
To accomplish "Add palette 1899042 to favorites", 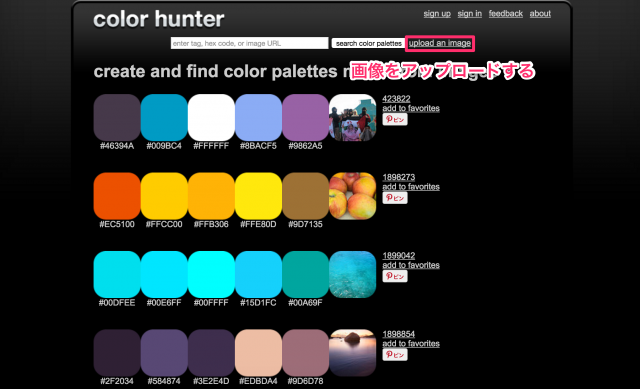I will pos(411,265).
